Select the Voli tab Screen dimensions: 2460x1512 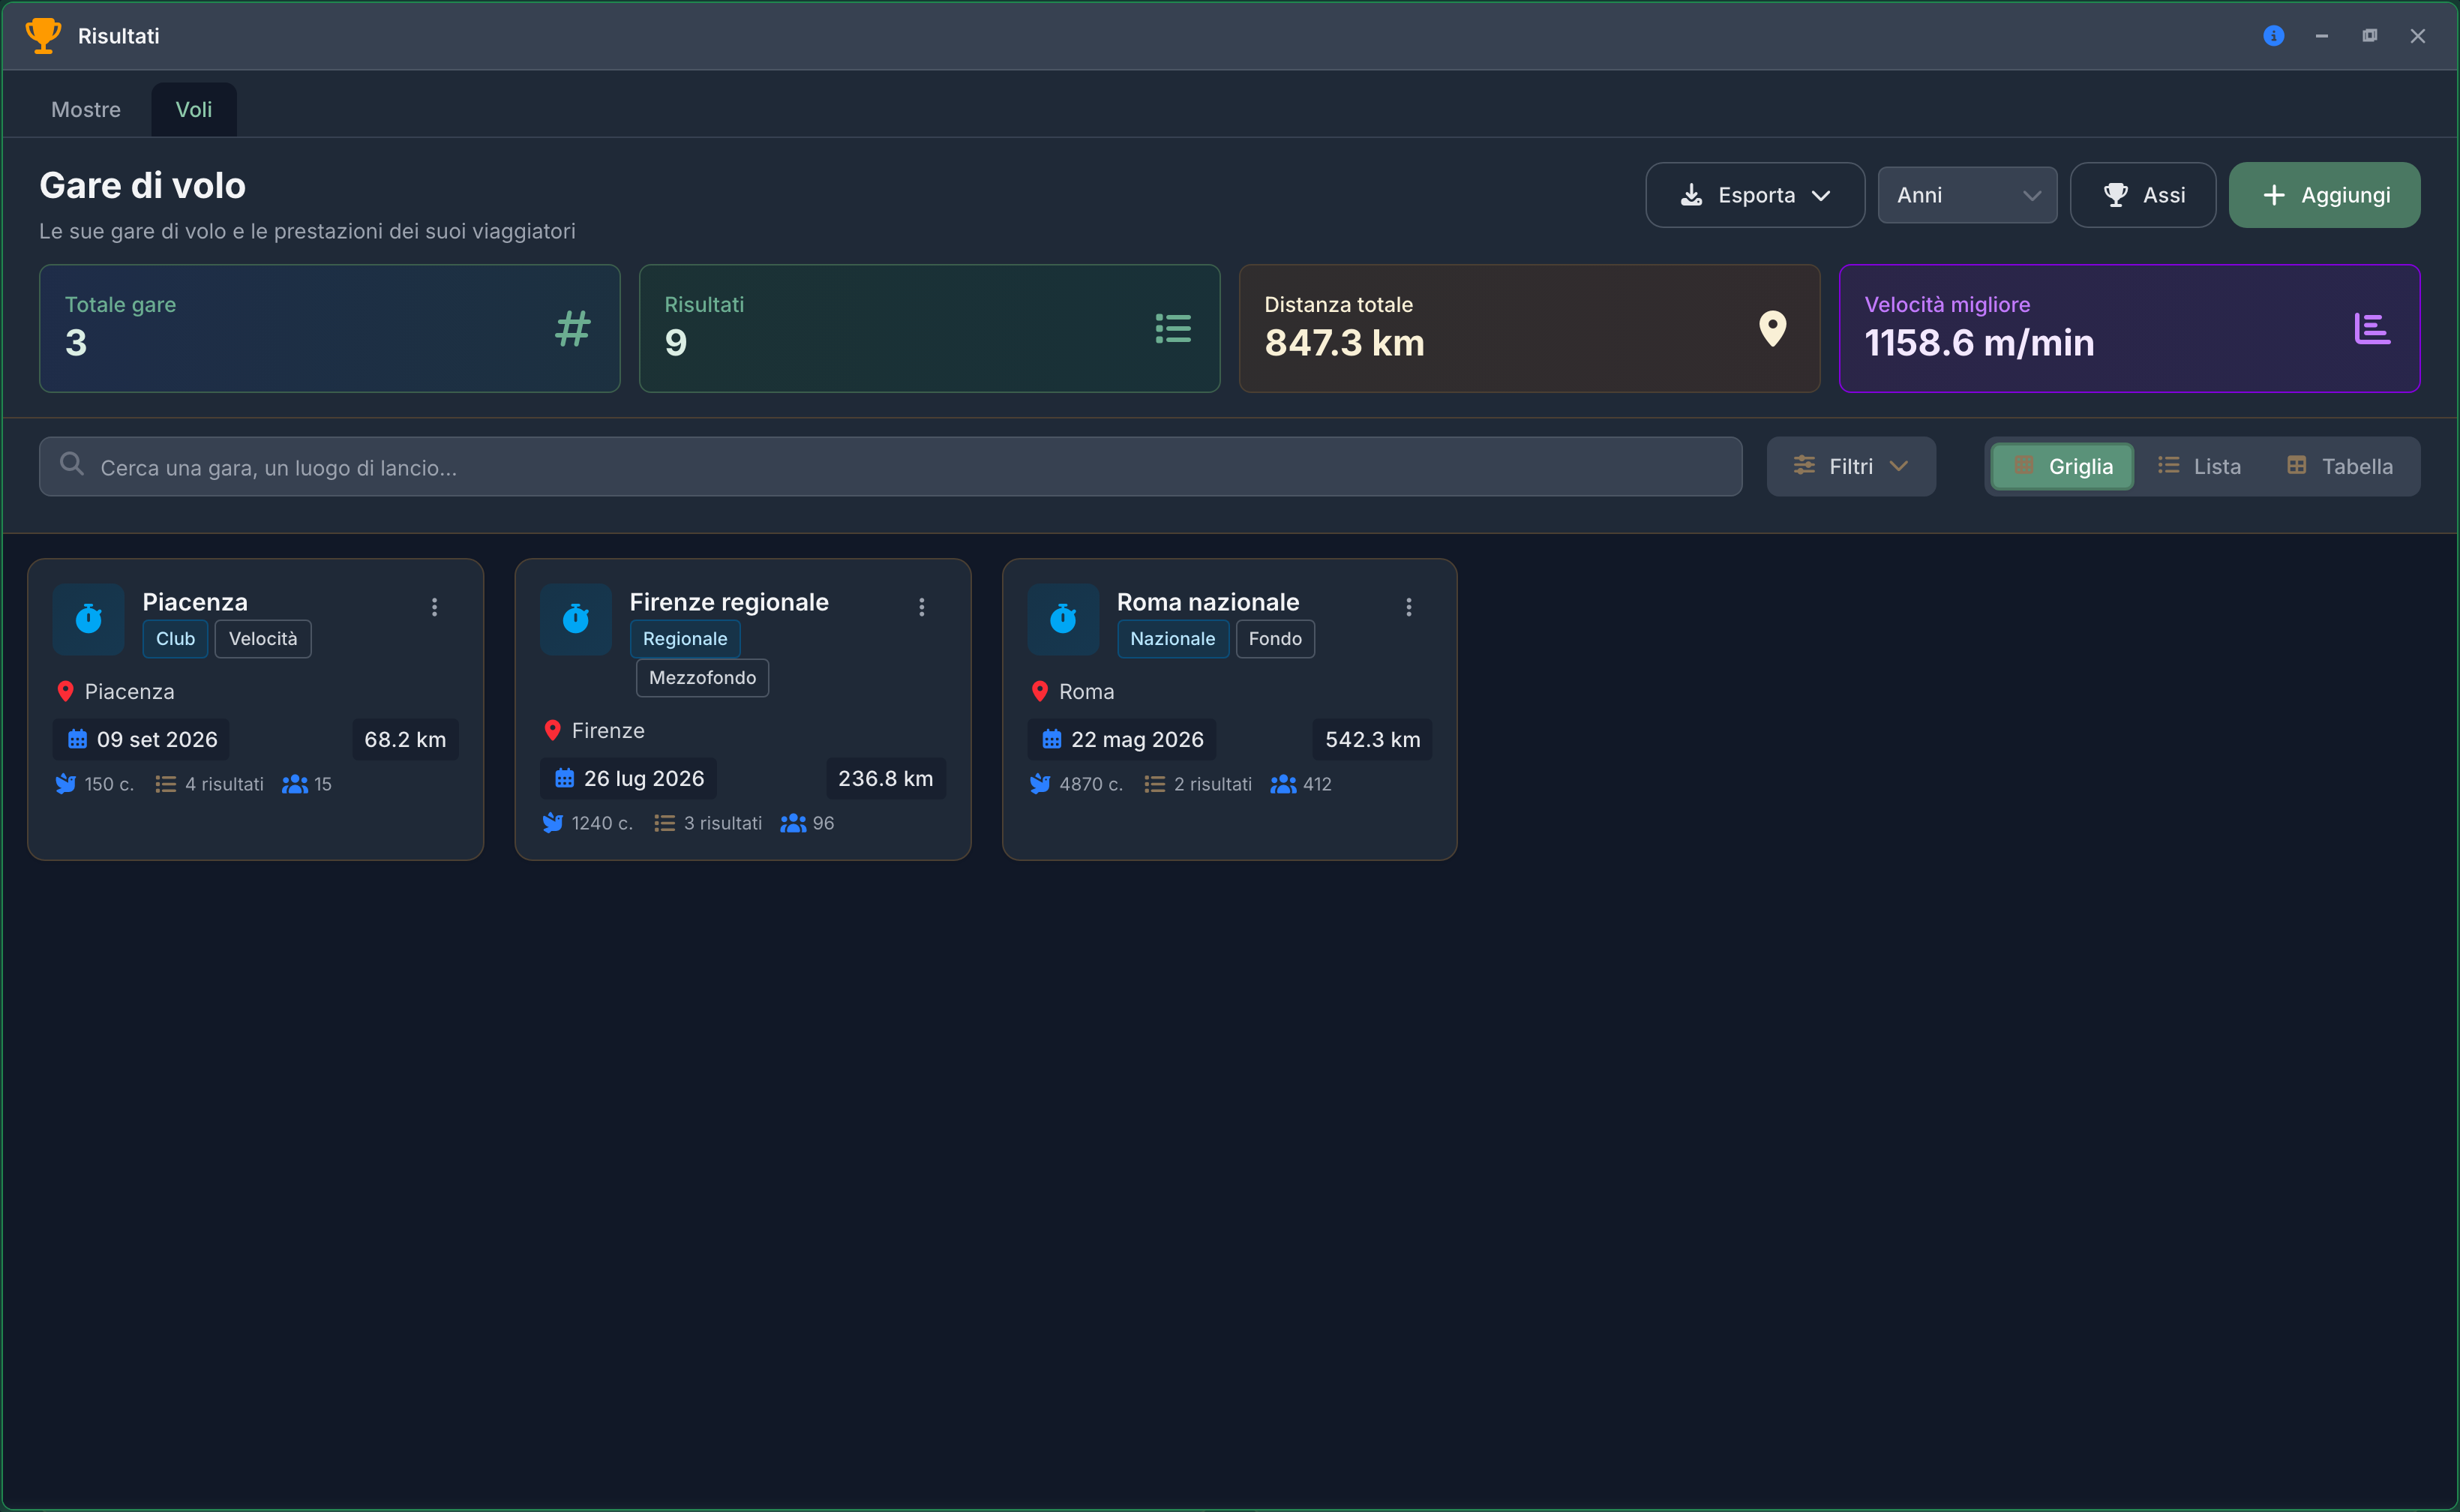(x=194, y=110)
